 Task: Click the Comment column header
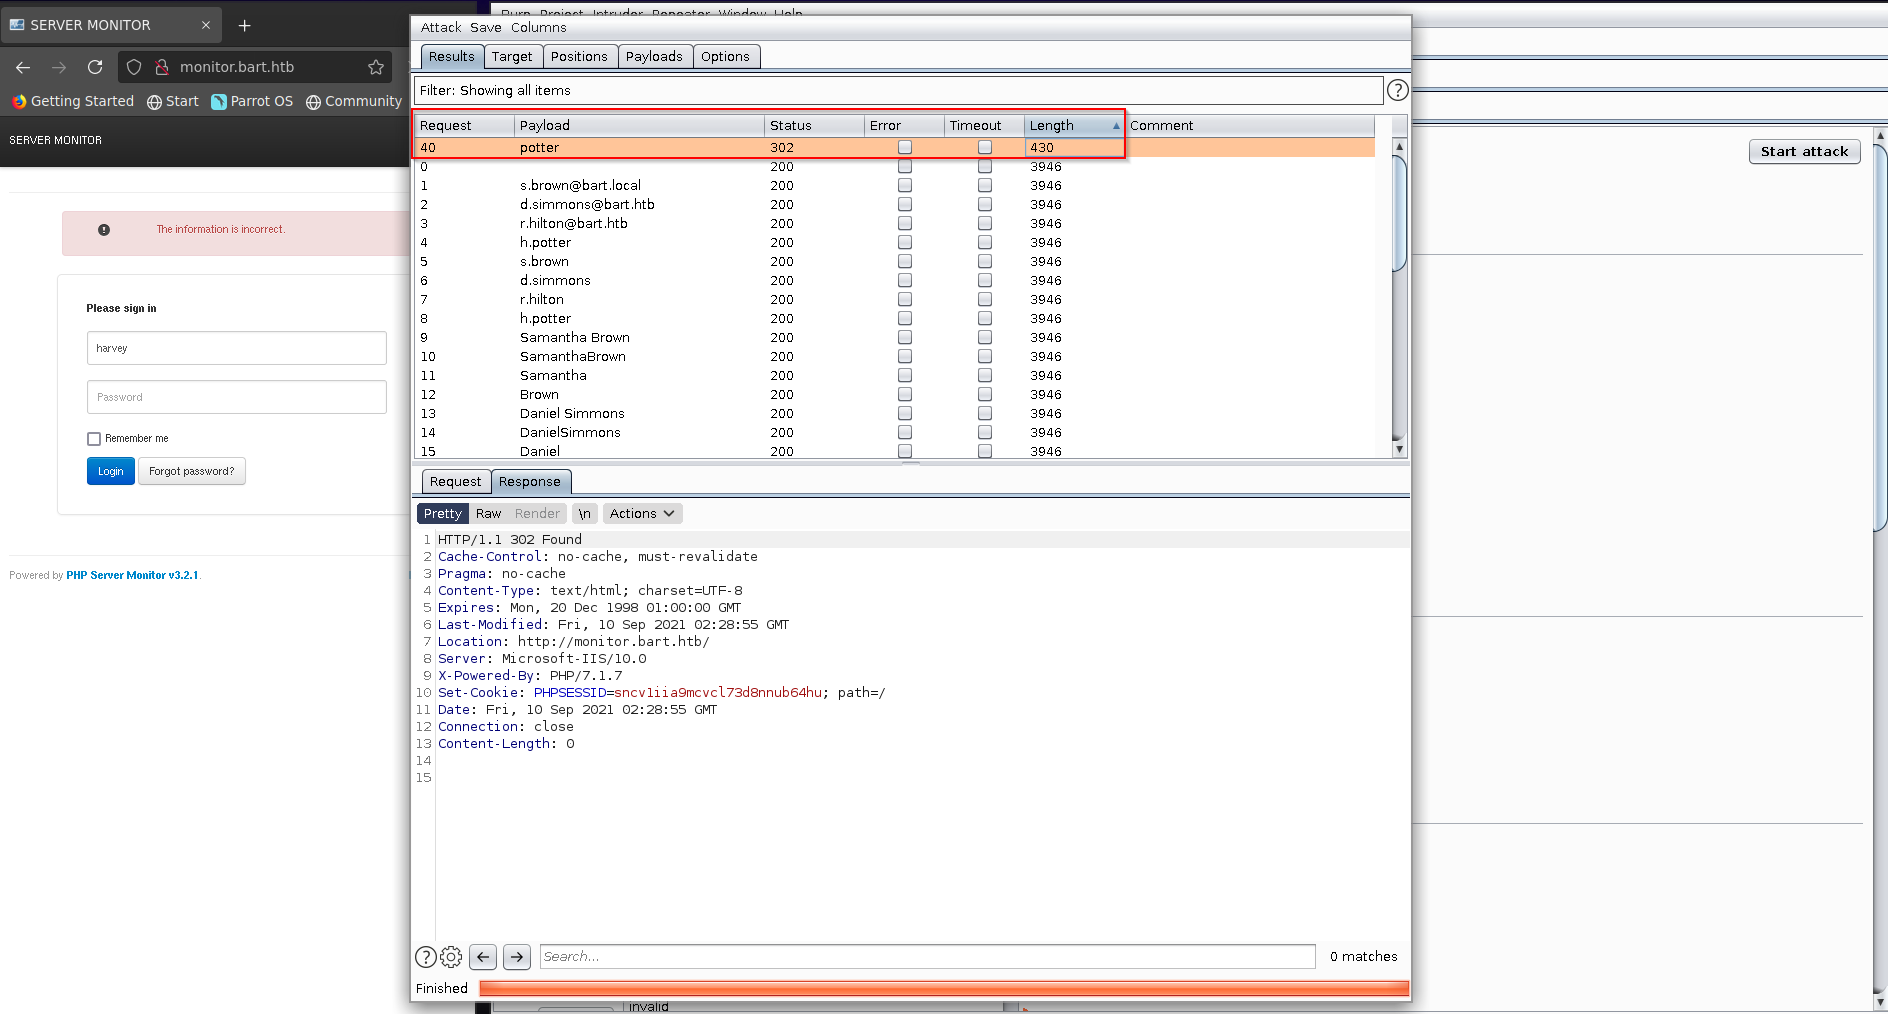(1250, 126)
